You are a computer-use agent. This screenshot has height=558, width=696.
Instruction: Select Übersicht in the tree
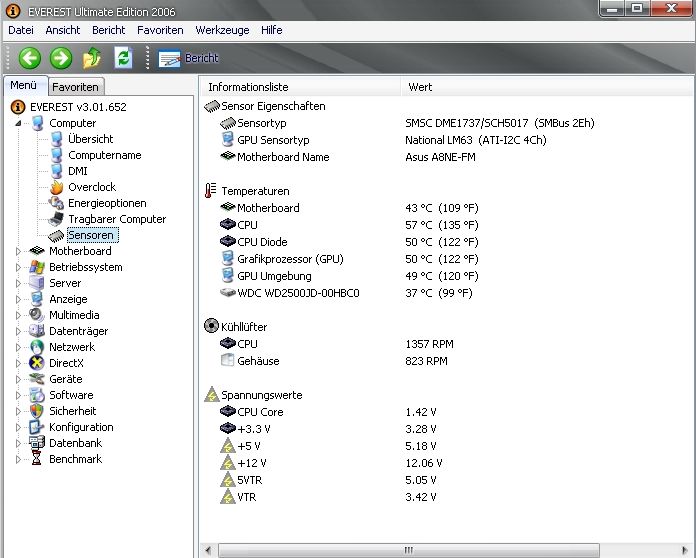91,139
